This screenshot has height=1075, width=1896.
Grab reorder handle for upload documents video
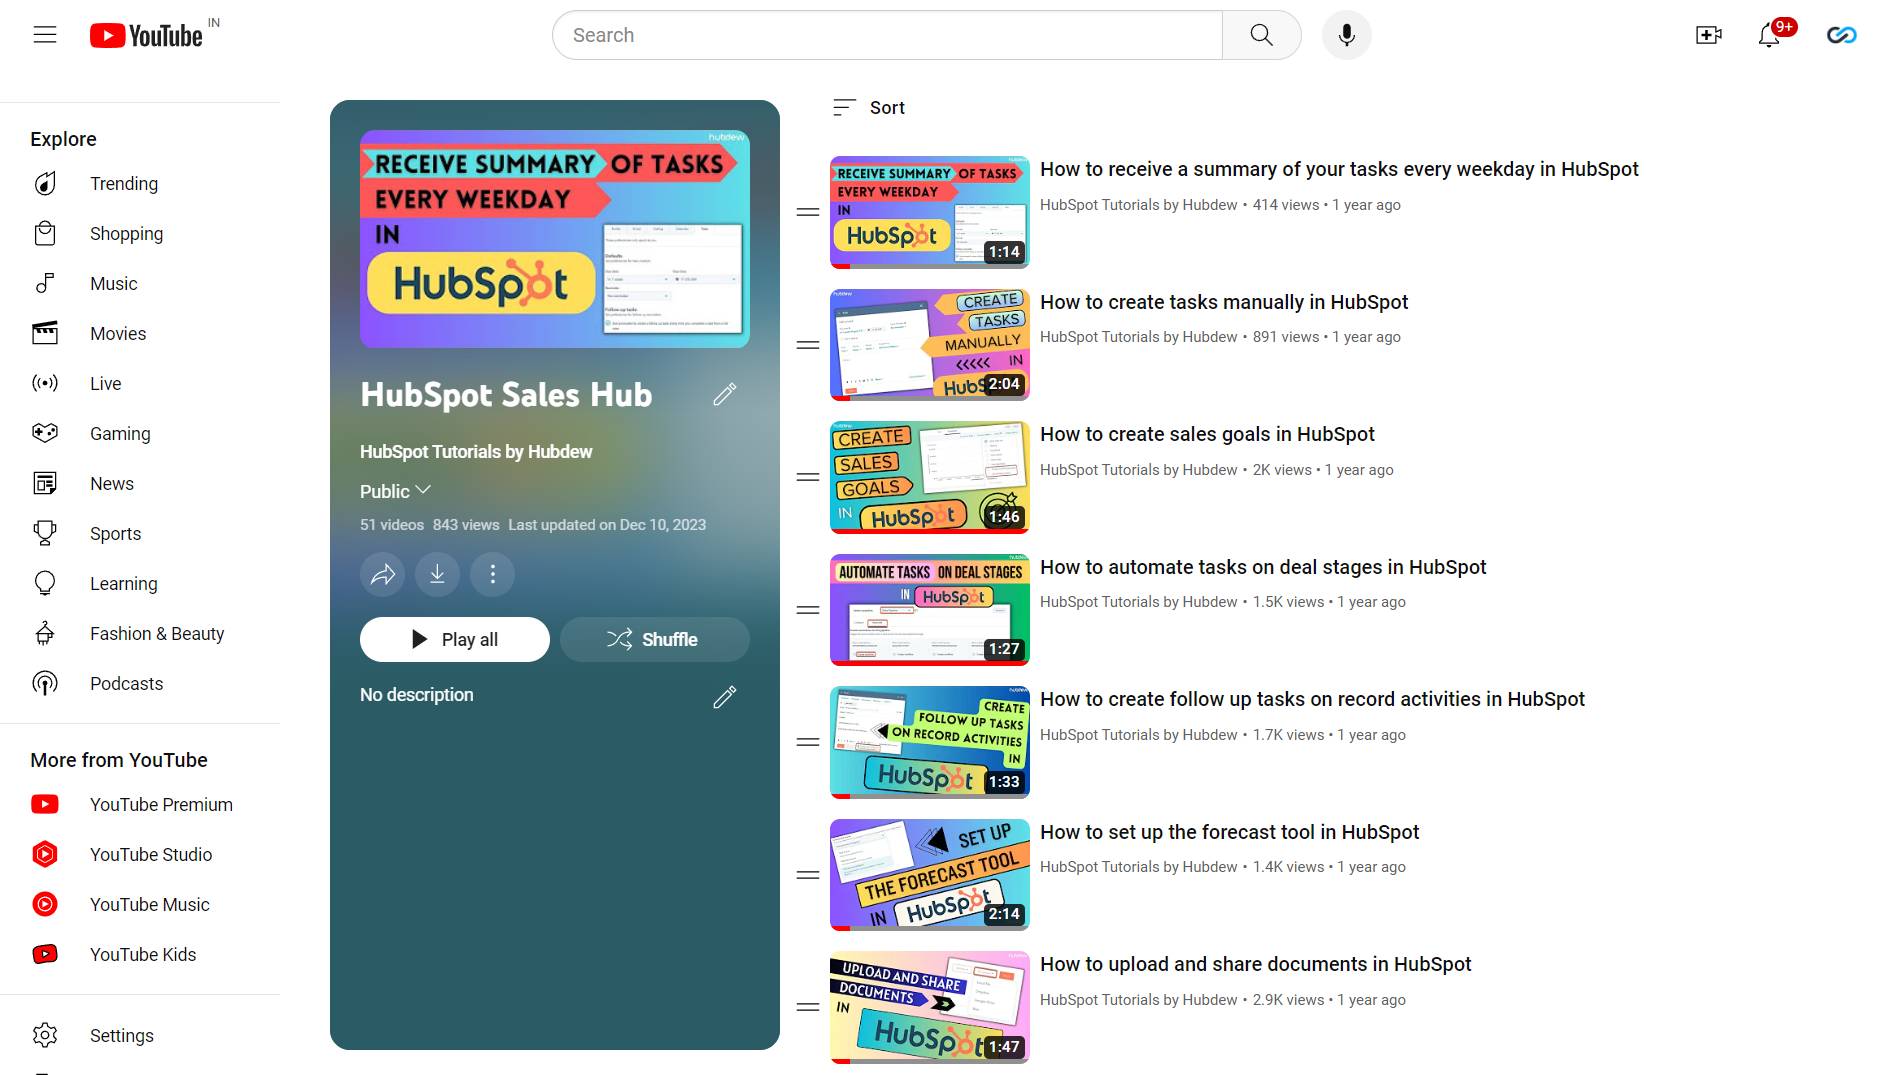808,1007
